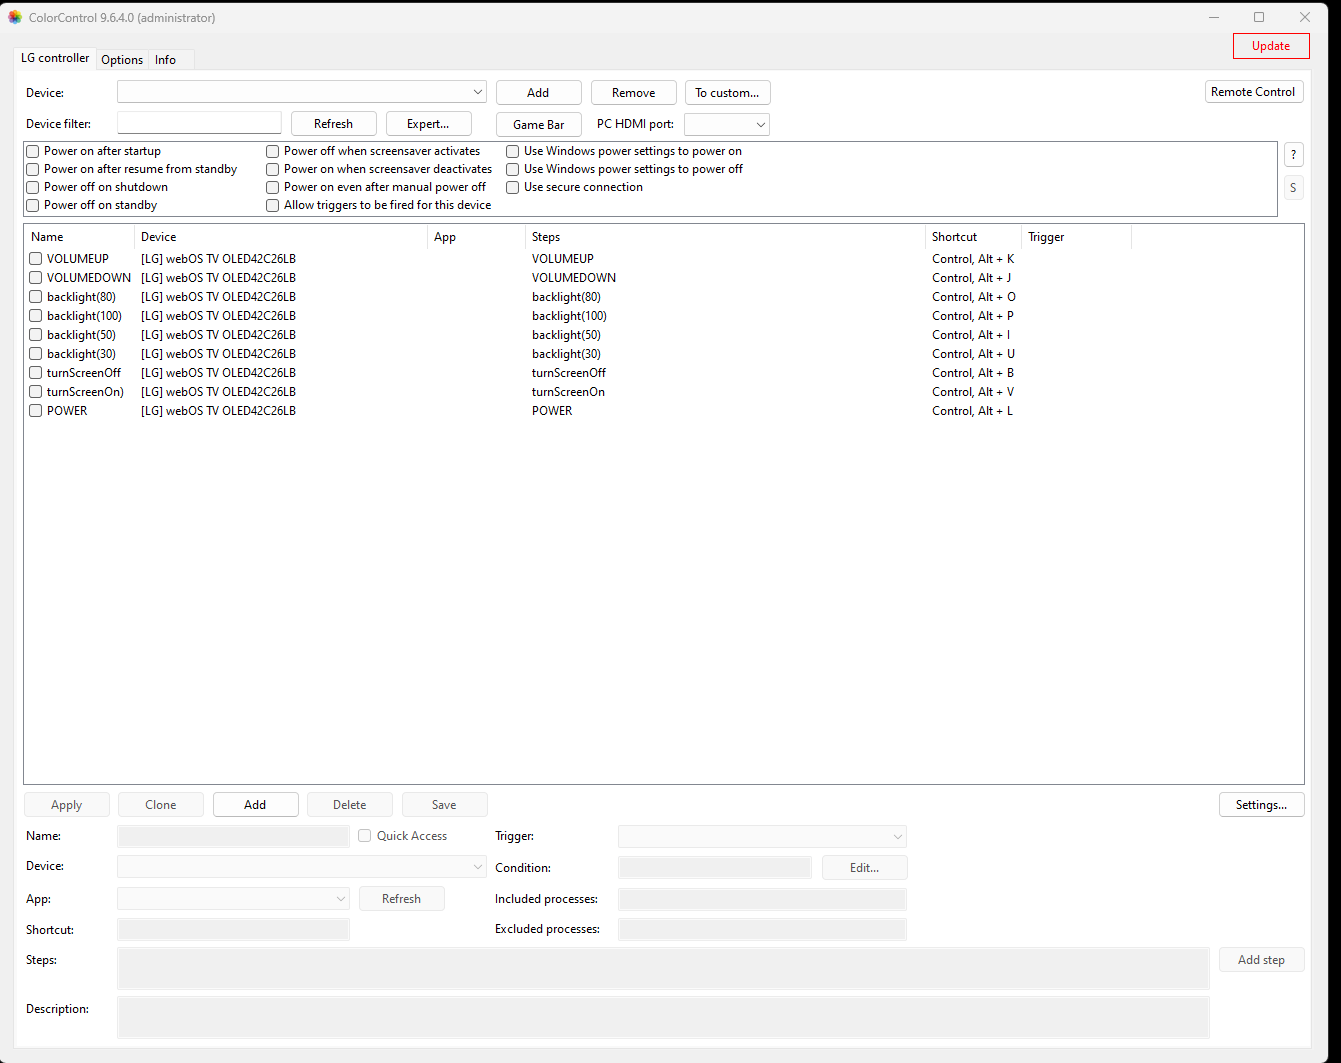Sort presets by Name column header
1341x1063 pixels.
tap(79, 237)
